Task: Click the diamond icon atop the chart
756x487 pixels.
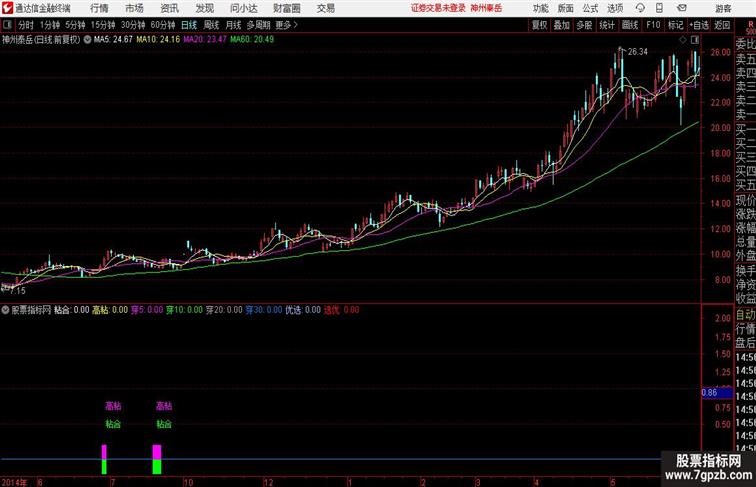Action: (x=683, y=40)
